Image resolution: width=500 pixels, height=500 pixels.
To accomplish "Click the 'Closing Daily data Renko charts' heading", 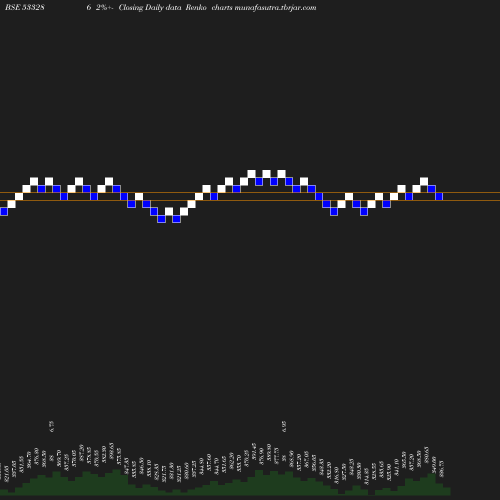I will pyautogui.click(x=176, y=8).
